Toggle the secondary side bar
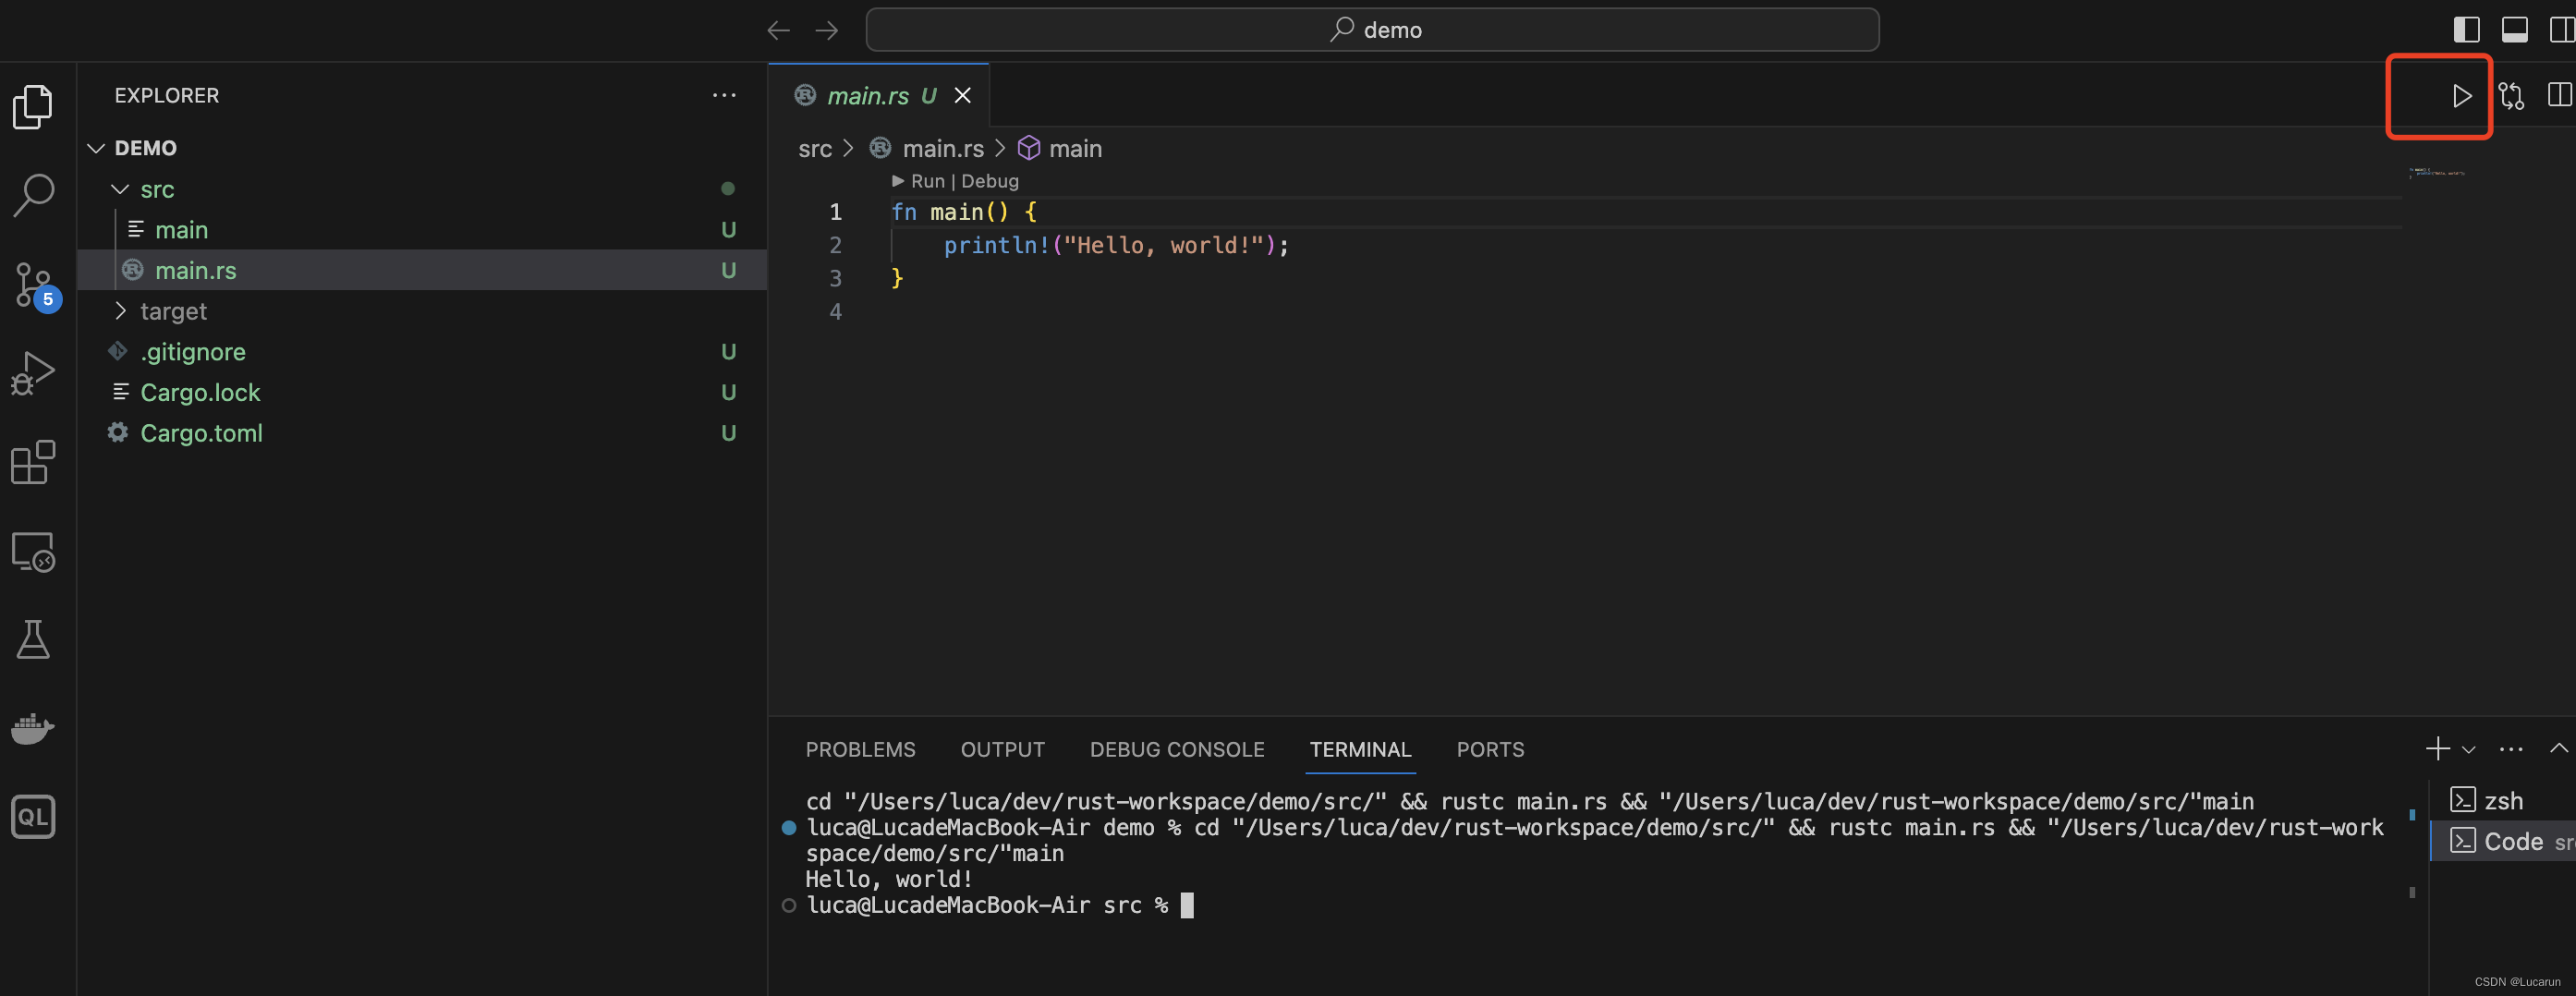The height and width of the screenshot is (996, 2576). (x=2562, y=29)
